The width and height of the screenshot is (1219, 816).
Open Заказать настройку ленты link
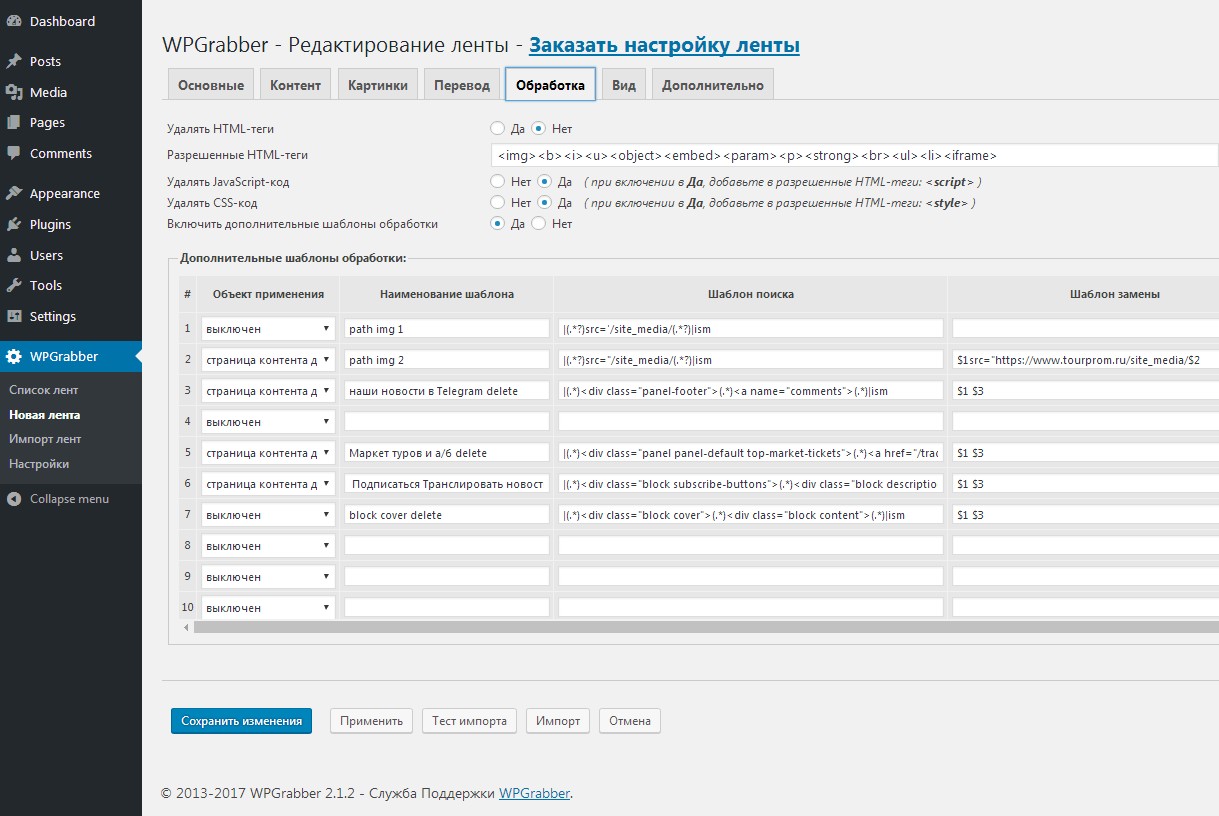(664, 45)
